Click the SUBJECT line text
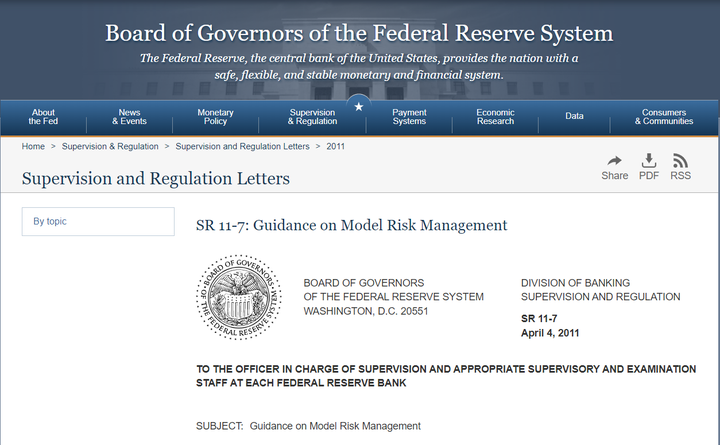The width and height of the screenshot is (720, 445). click(x=308, y=426)
